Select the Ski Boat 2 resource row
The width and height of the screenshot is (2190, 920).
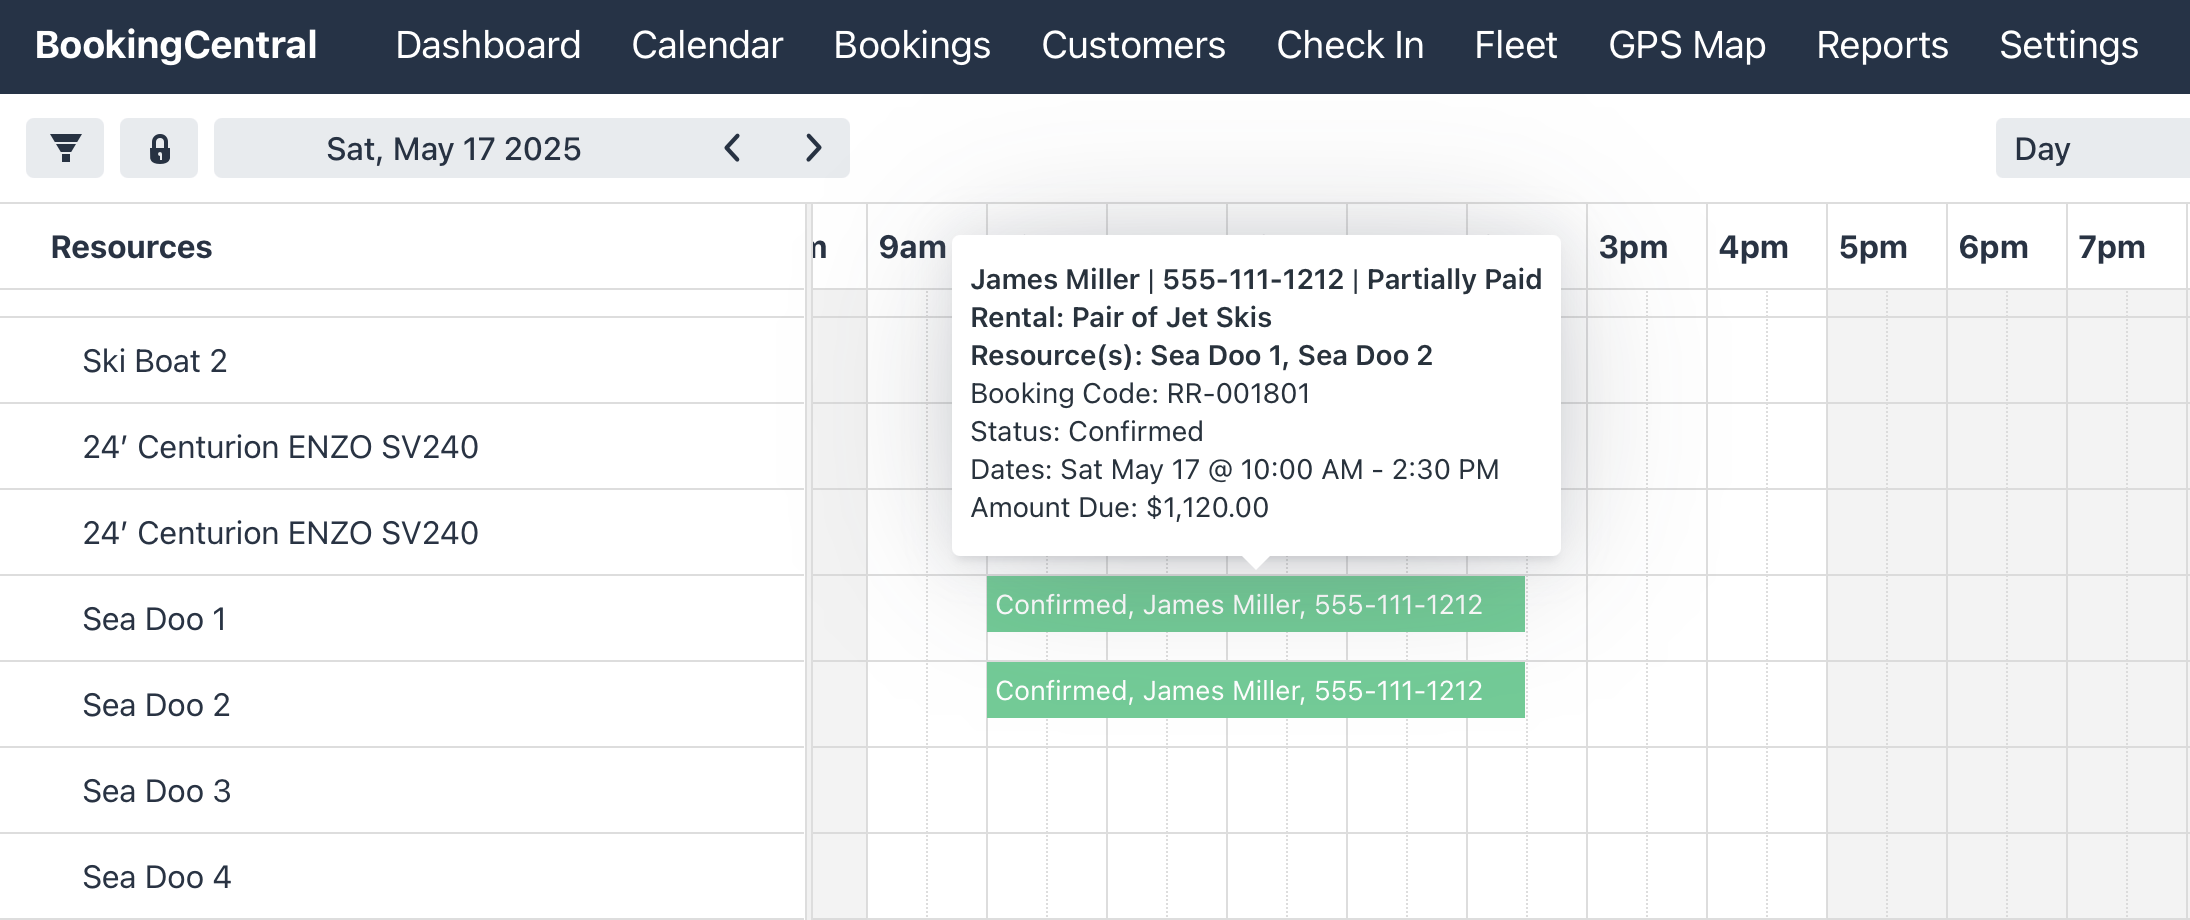click(402, 361)
